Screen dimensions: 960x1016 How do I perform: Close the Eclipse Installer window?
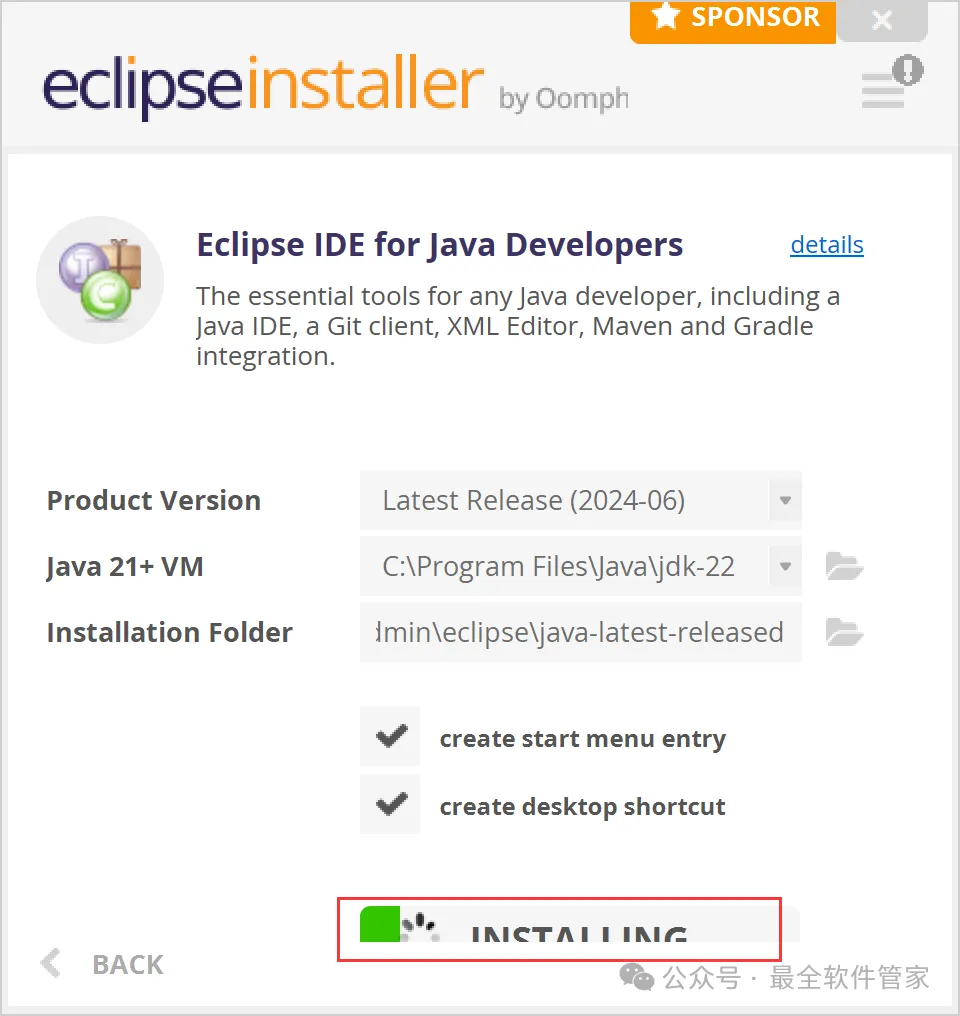882,19
